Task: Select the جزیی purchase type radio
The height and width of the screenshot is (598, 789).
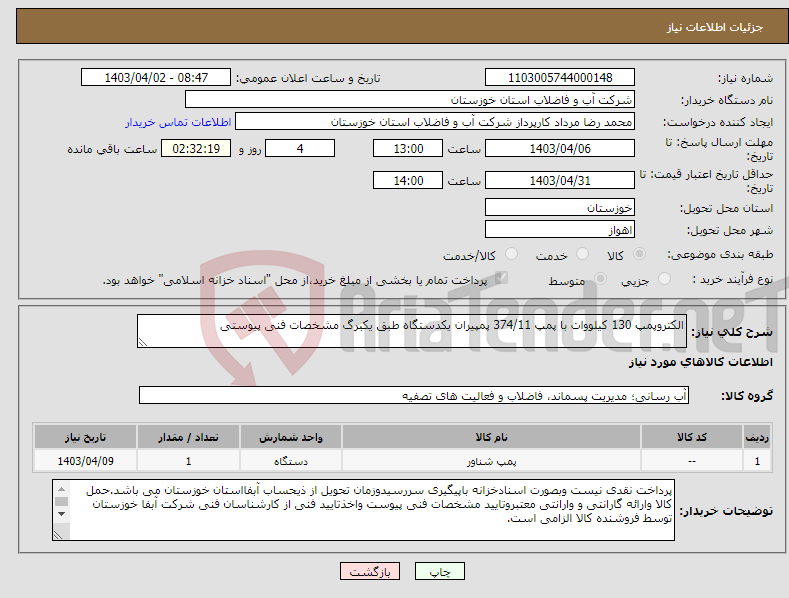Action: [x=664, y=279]
